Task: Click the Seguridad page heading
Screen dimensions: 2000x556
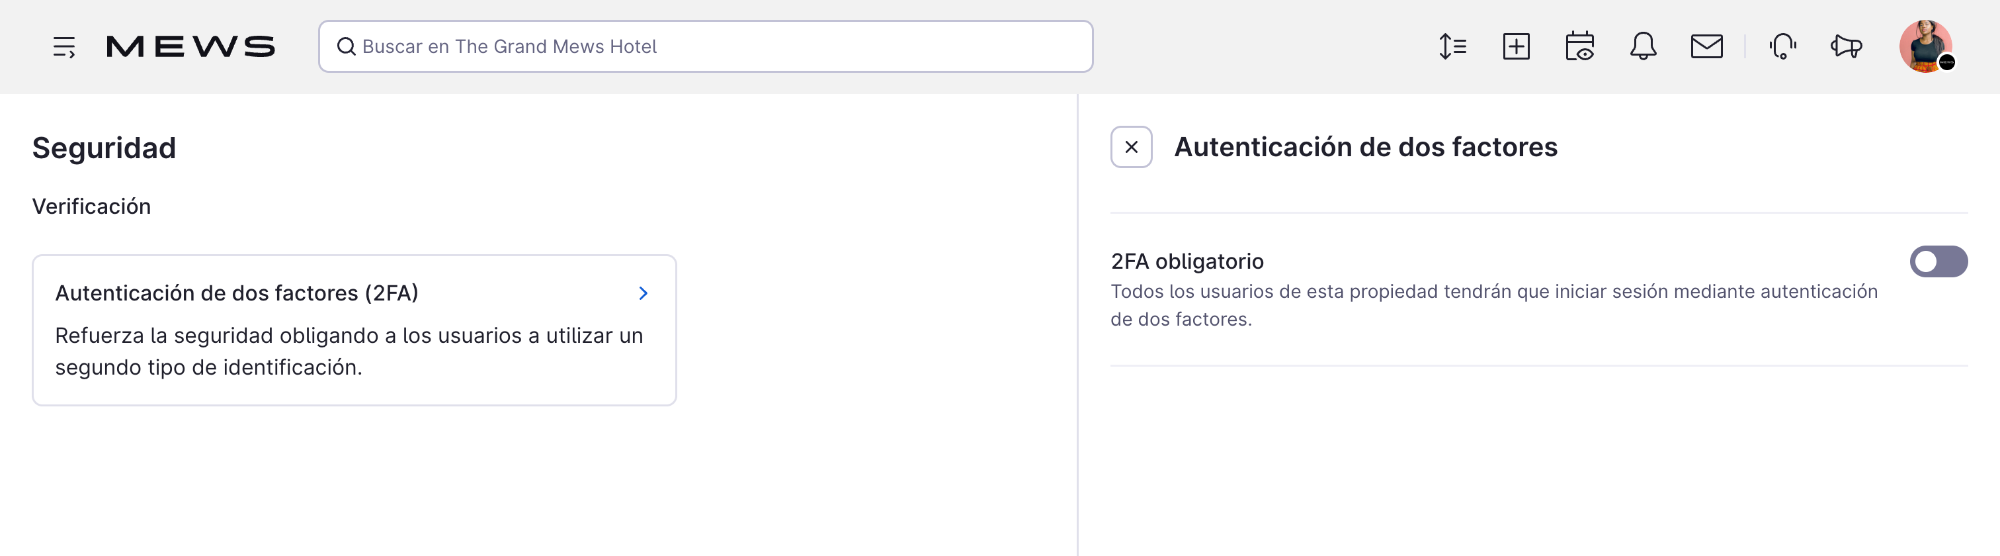Action: point(104,148)
